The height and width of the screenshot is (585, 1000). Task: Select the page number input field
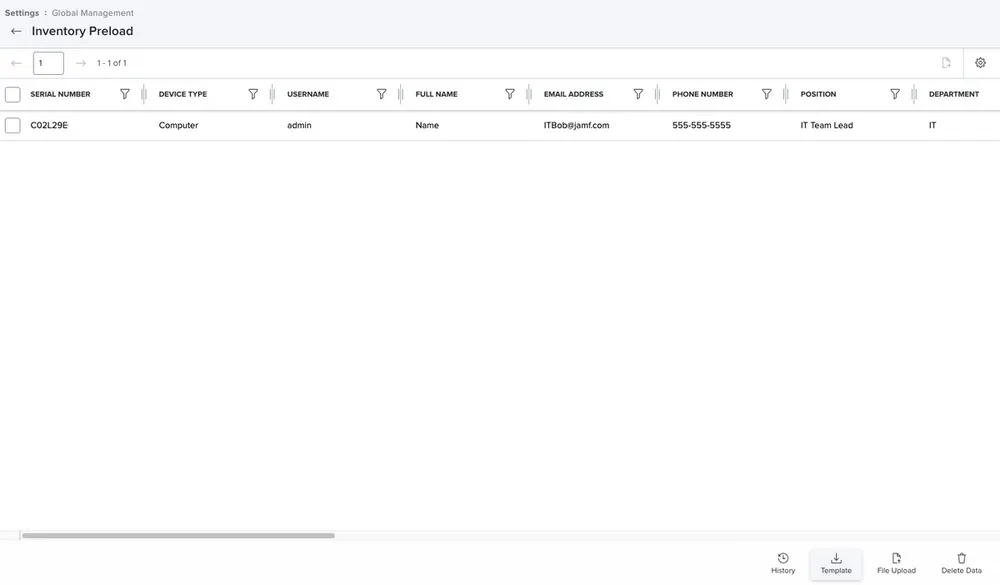pos(47,61)
